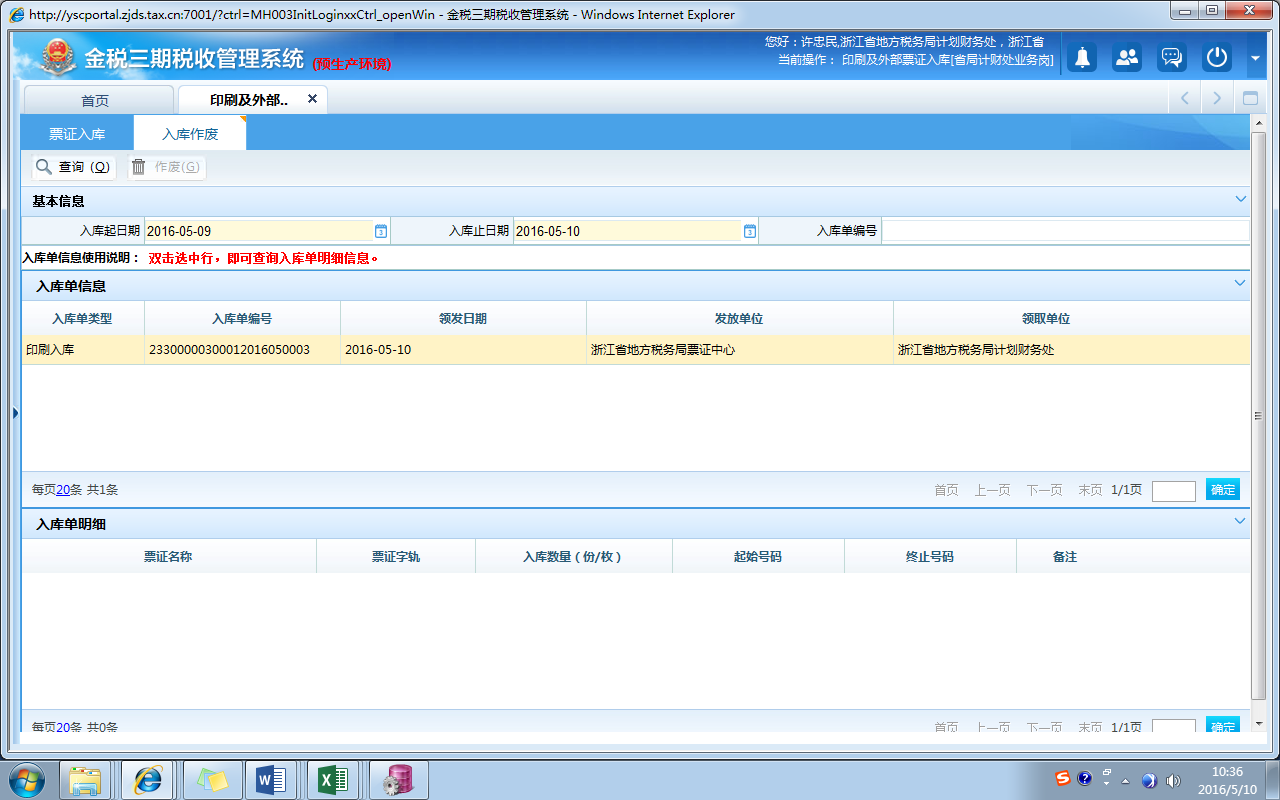Open the Sticky Notes taskbar icon
Image resolution: width=1280 pixels, height=800 pixels.
[211, 780]
